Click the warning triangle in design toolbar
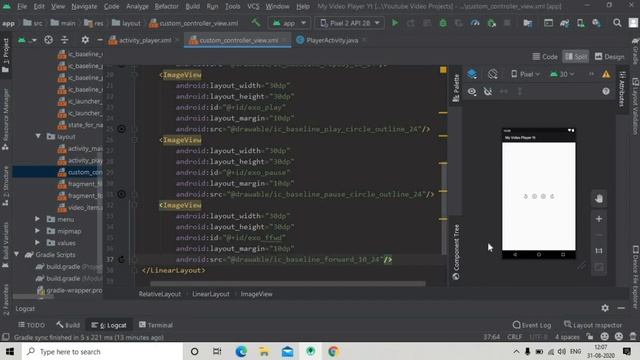Viewport: 640px width, 360px height. (606, 74)
